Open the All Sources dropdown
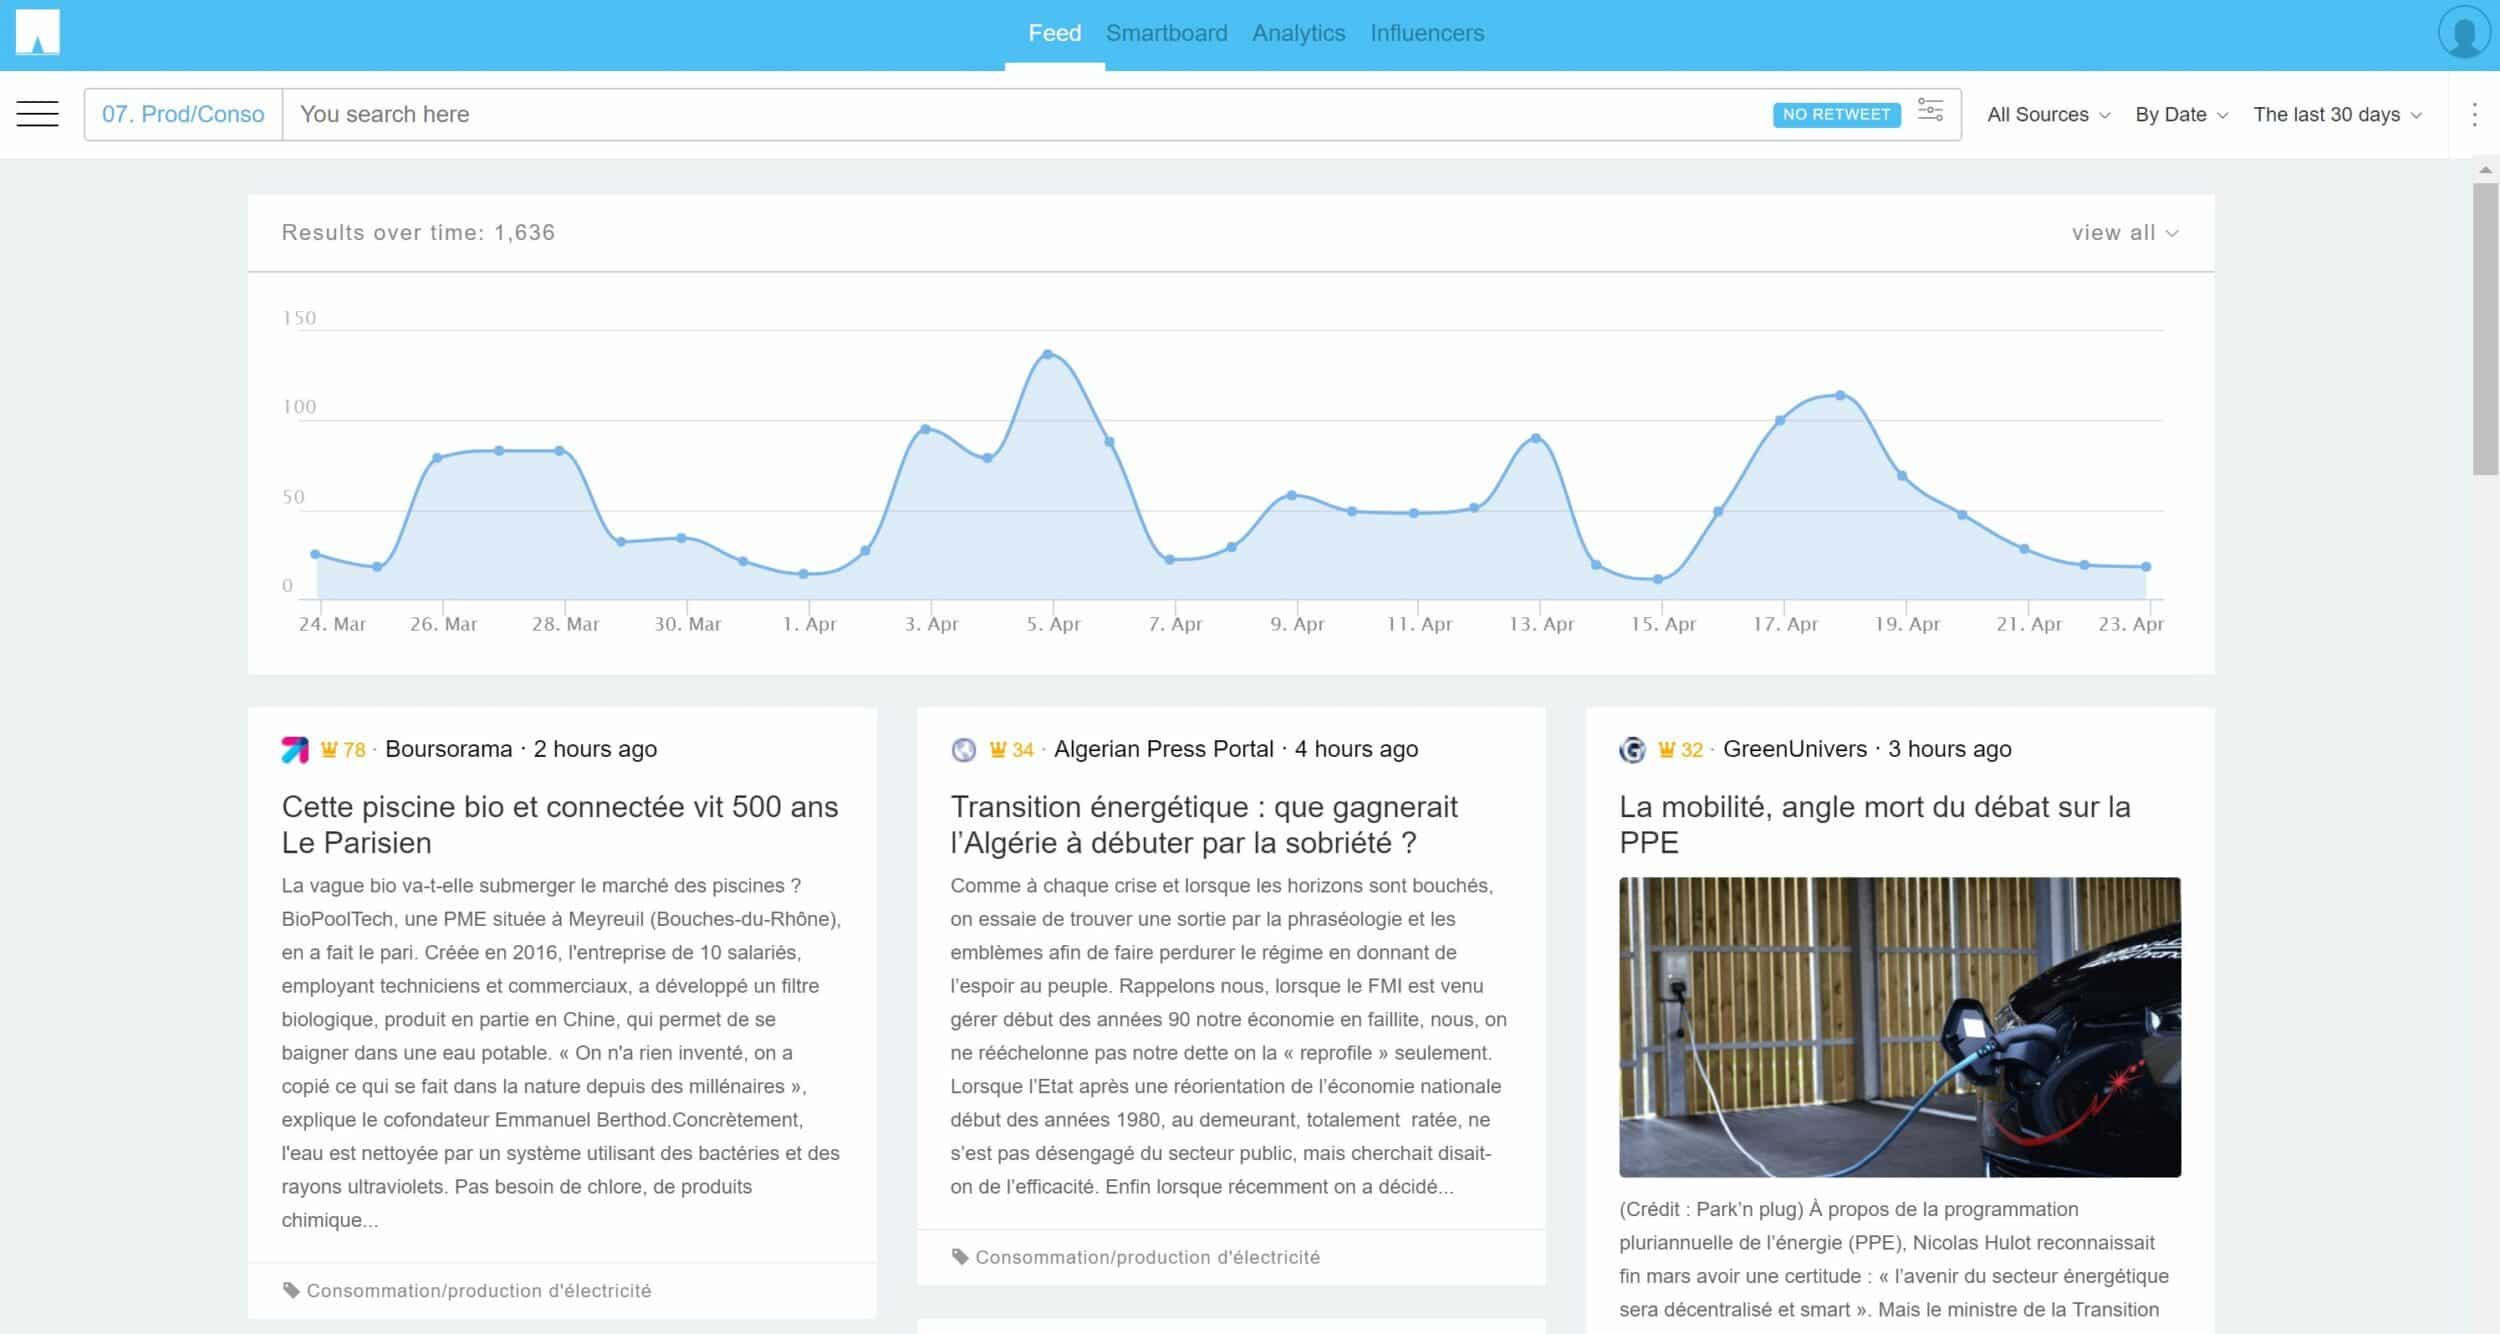 click(2048, 115)
